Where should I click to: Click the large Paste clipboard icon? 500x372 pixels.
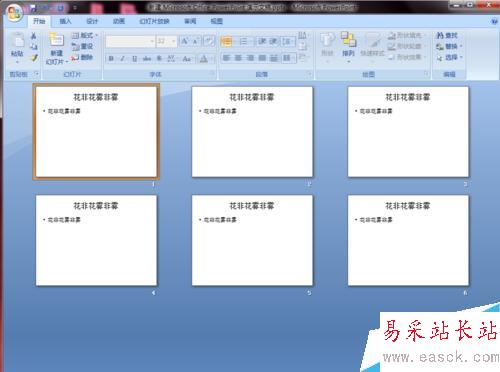(x=18, y=41)
